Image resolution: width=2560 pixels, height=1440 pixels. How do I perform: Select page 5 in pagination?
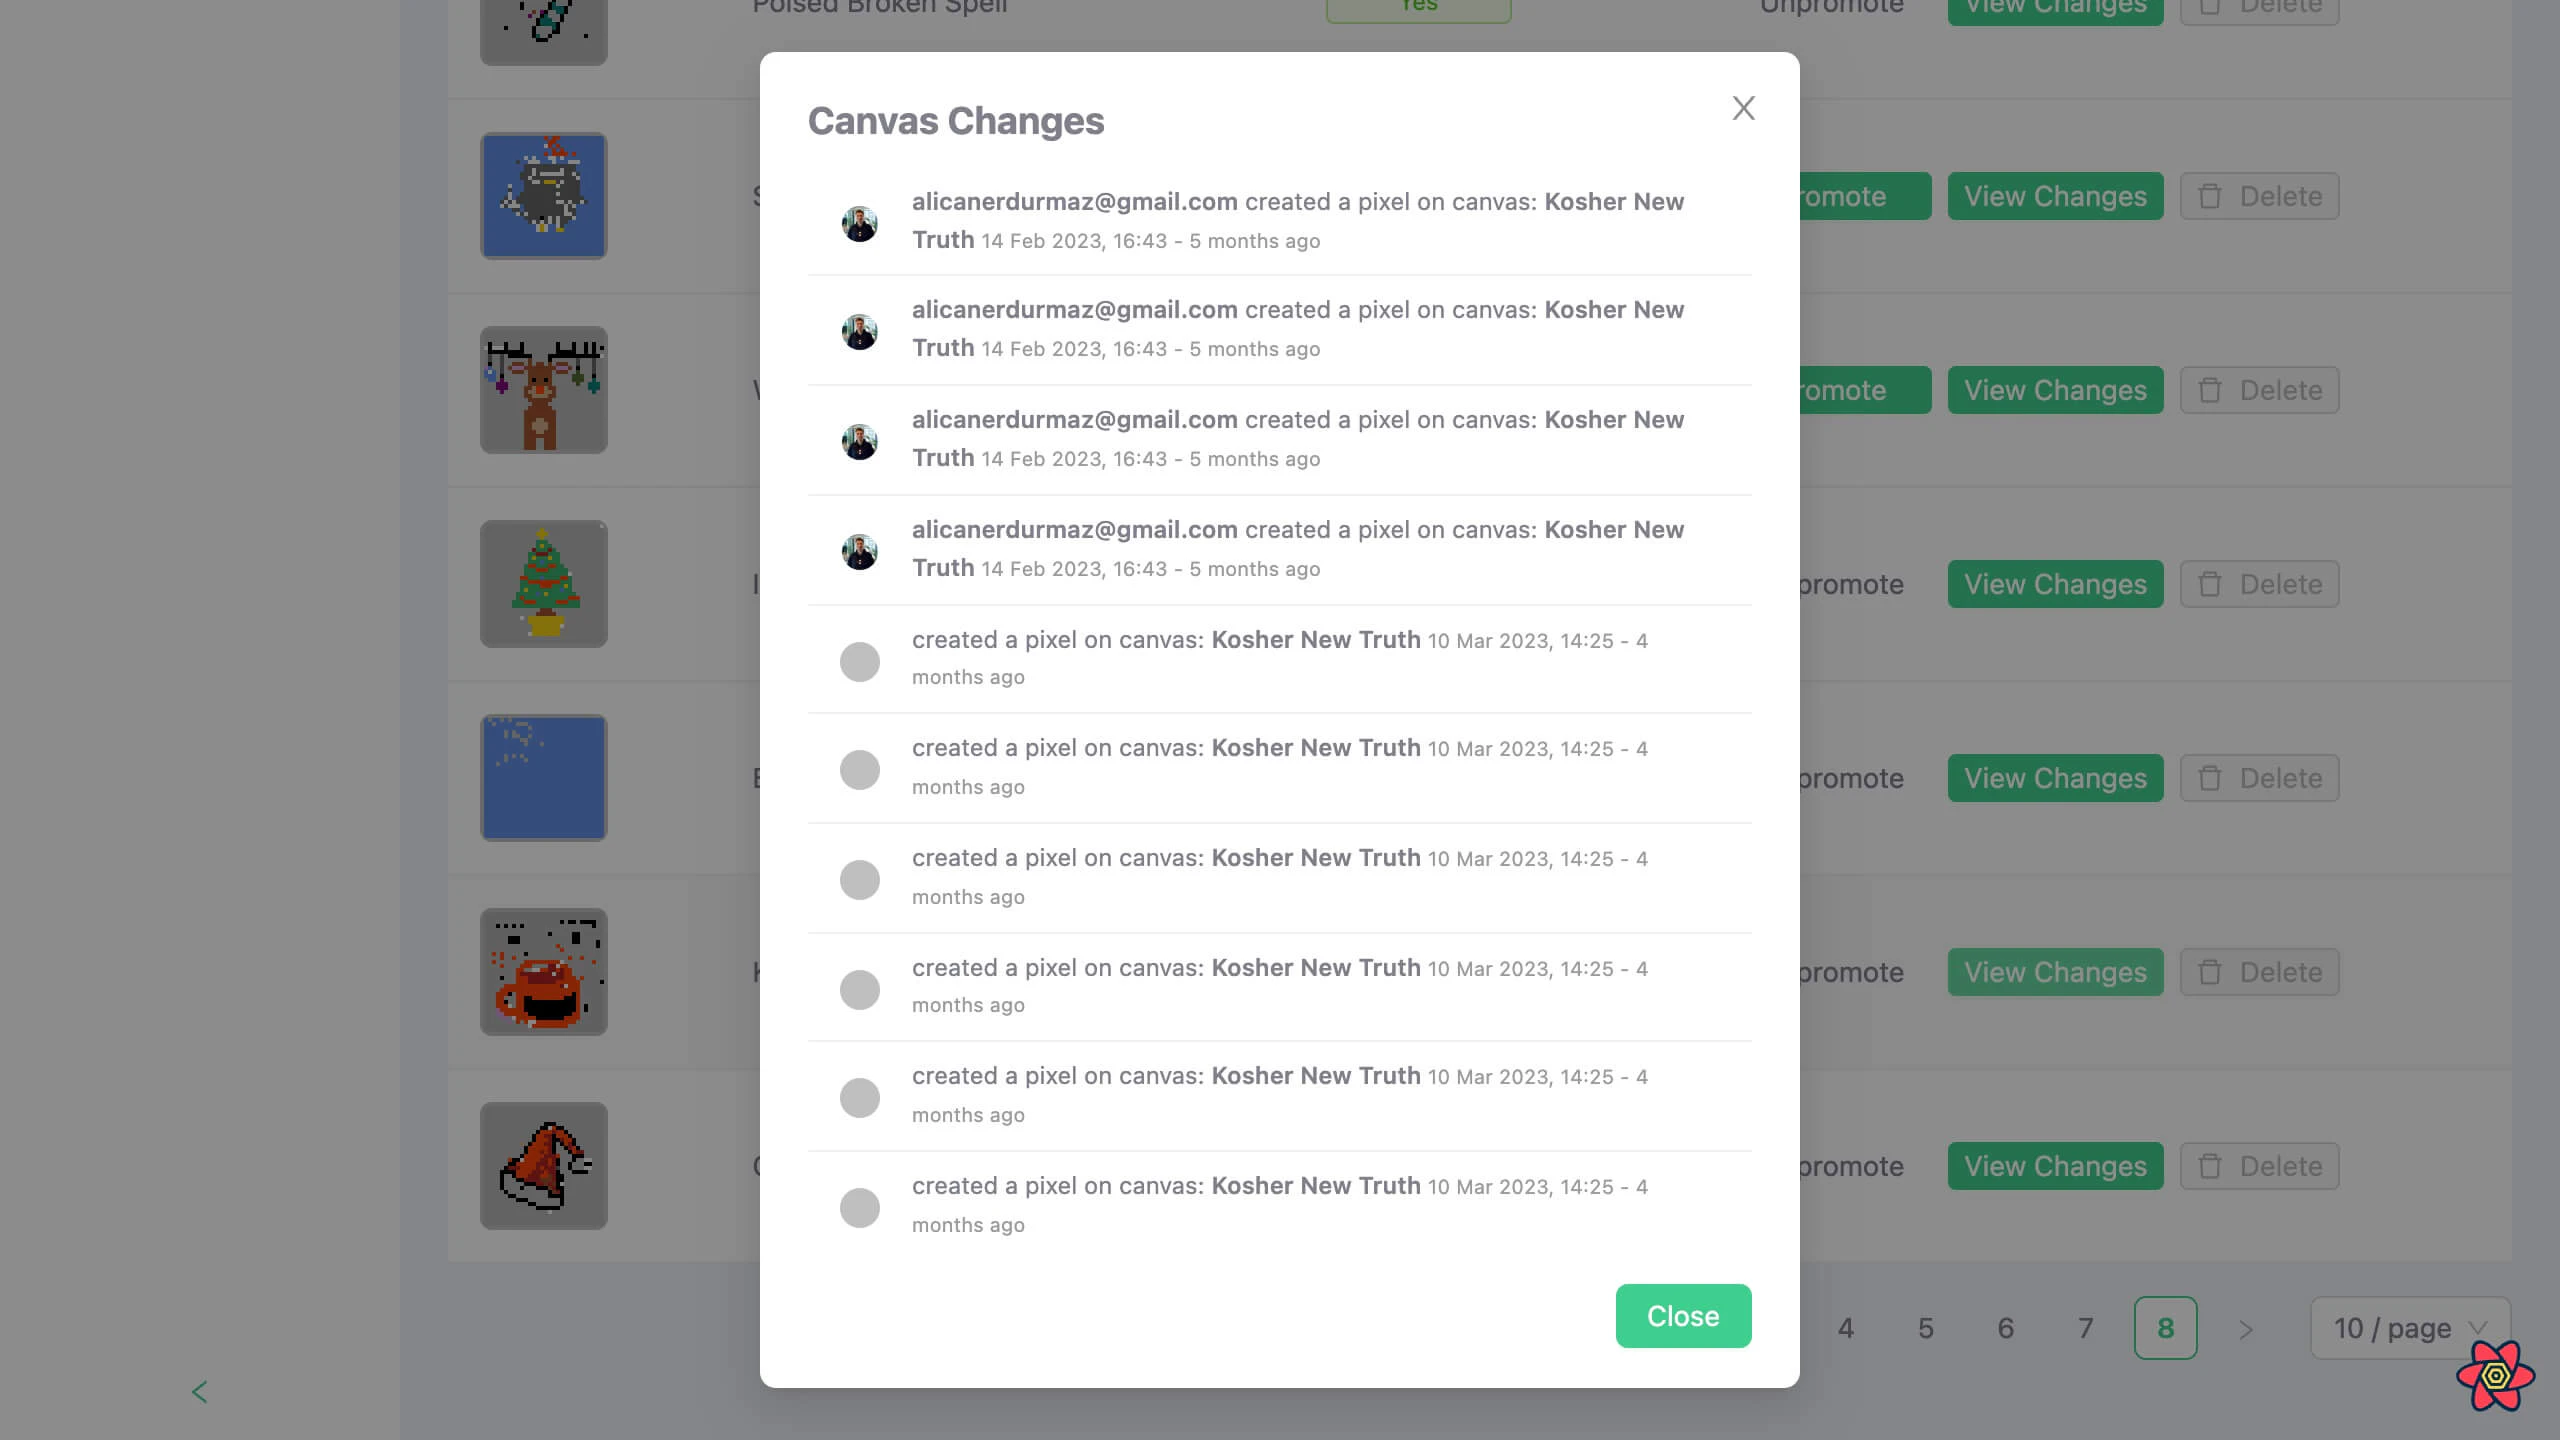click(x=1925, y=1328)
